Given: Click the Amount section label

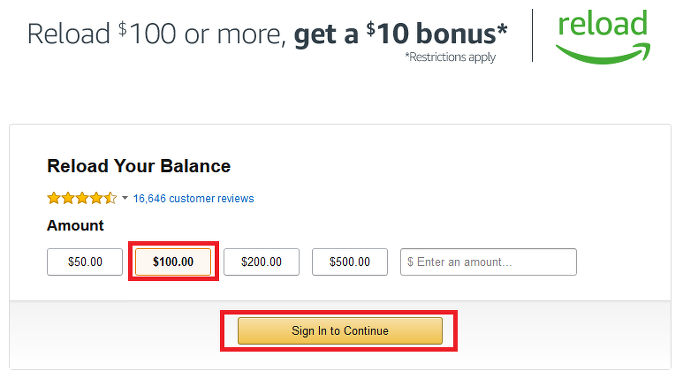Looking at the screenshot, I should point(75,225).
